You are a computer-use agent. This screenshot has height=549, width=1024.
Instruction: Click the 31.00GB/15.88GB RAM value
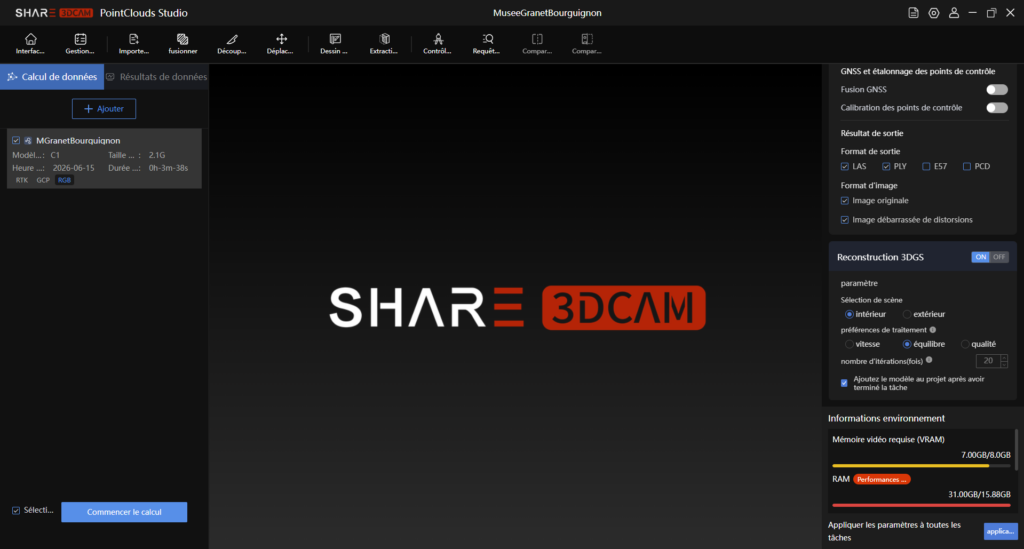point(979,494)
